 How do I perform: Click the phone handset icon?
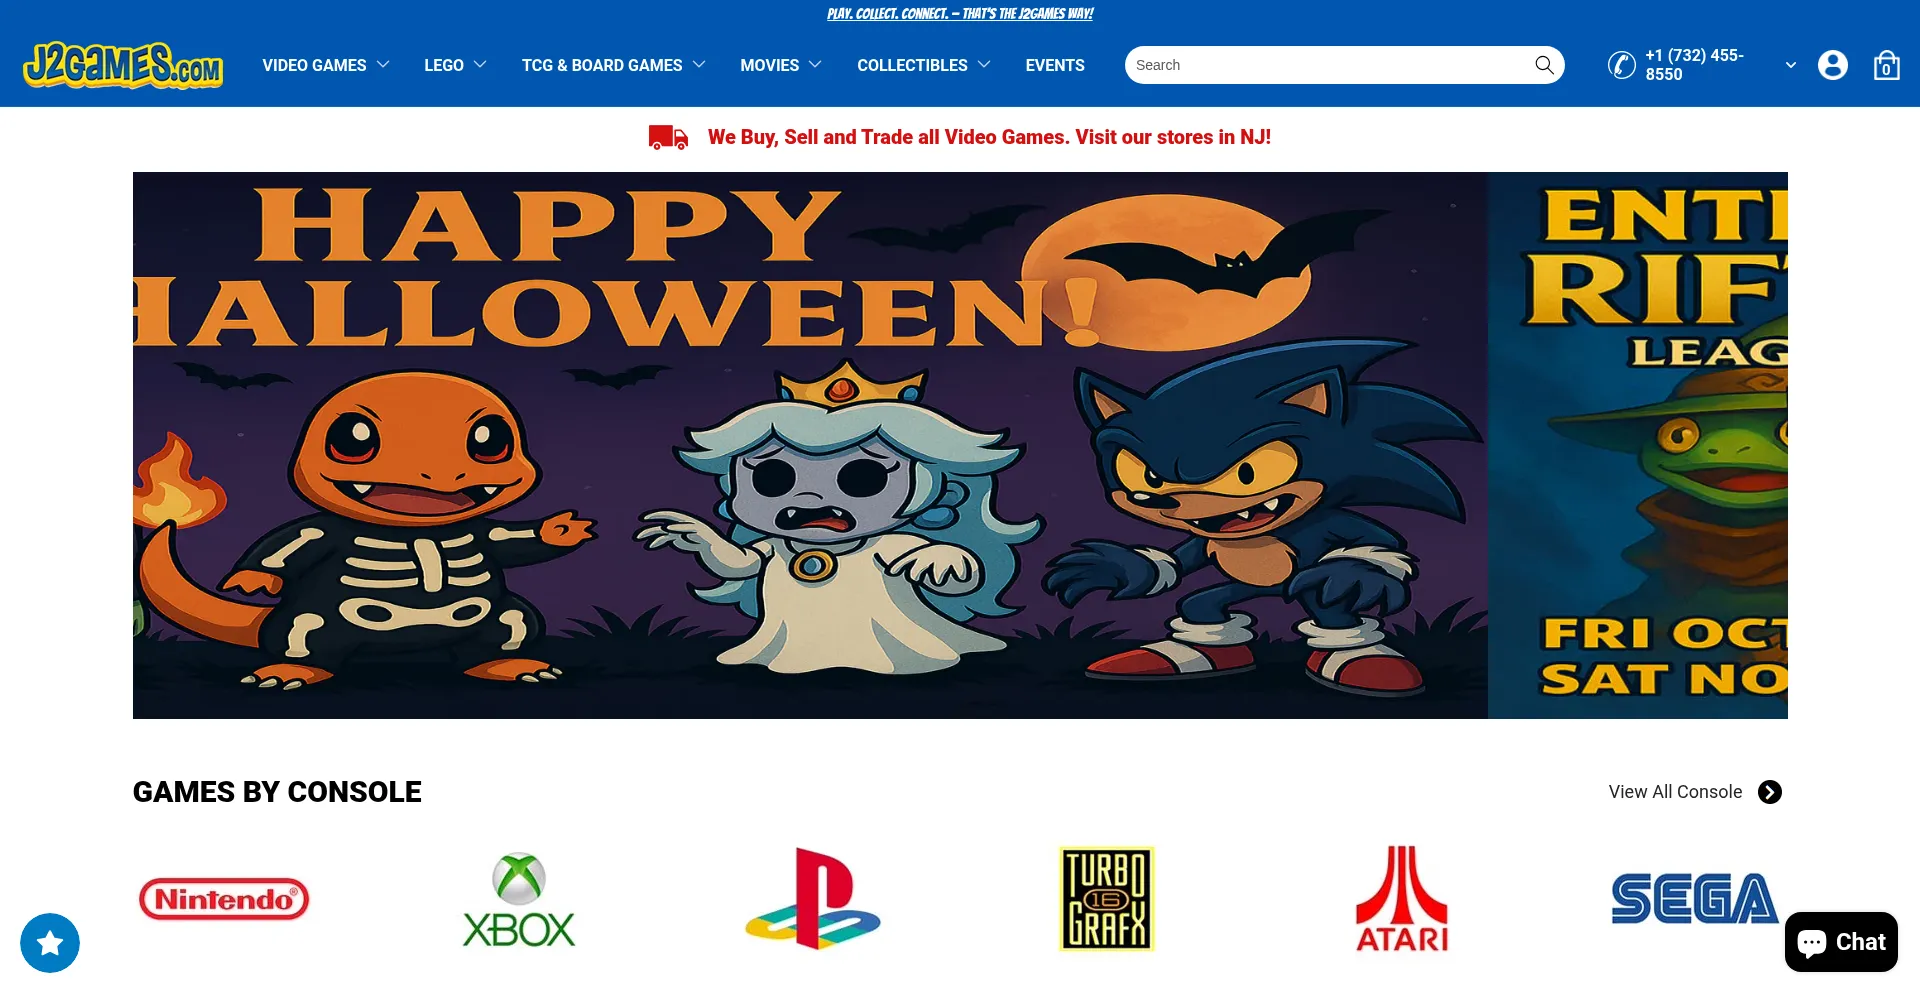point(1621,65)
